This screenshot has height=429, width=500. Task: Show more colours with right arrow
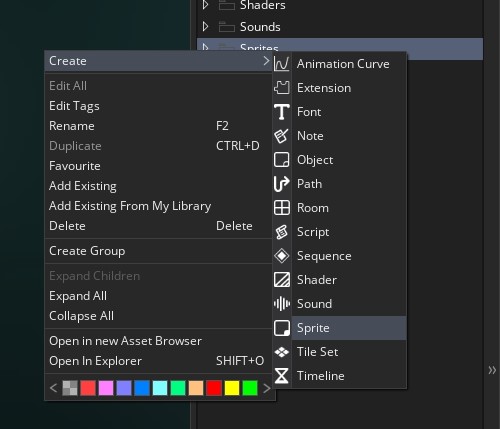(266, 388)
